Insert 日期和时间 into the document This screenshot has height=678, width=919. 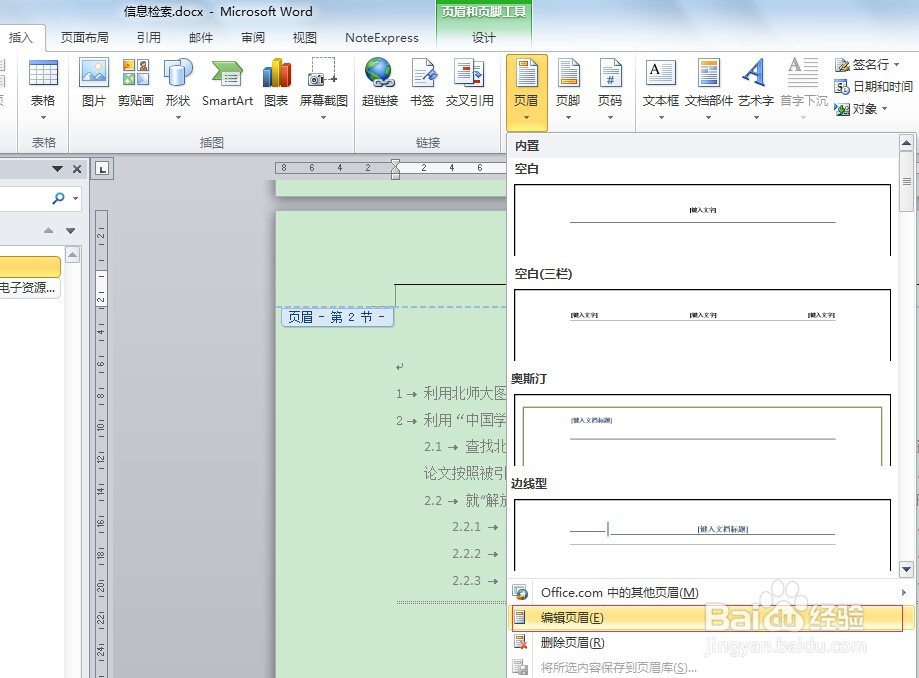coord(873,86)
